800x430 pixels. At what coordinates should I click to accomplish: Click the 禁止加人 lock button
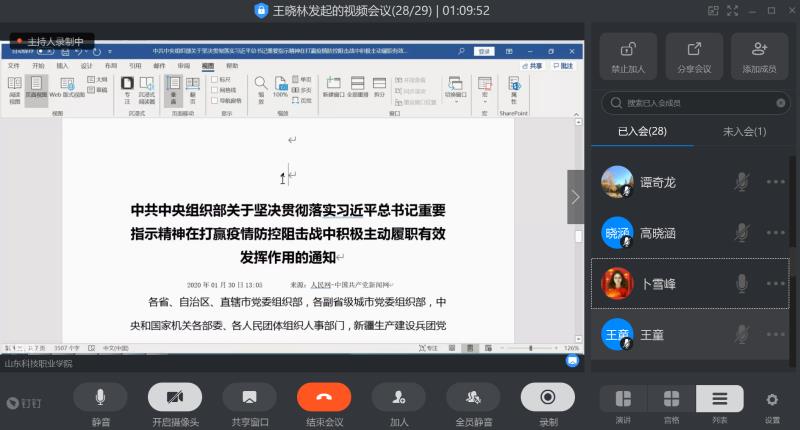tap(628, 56)
